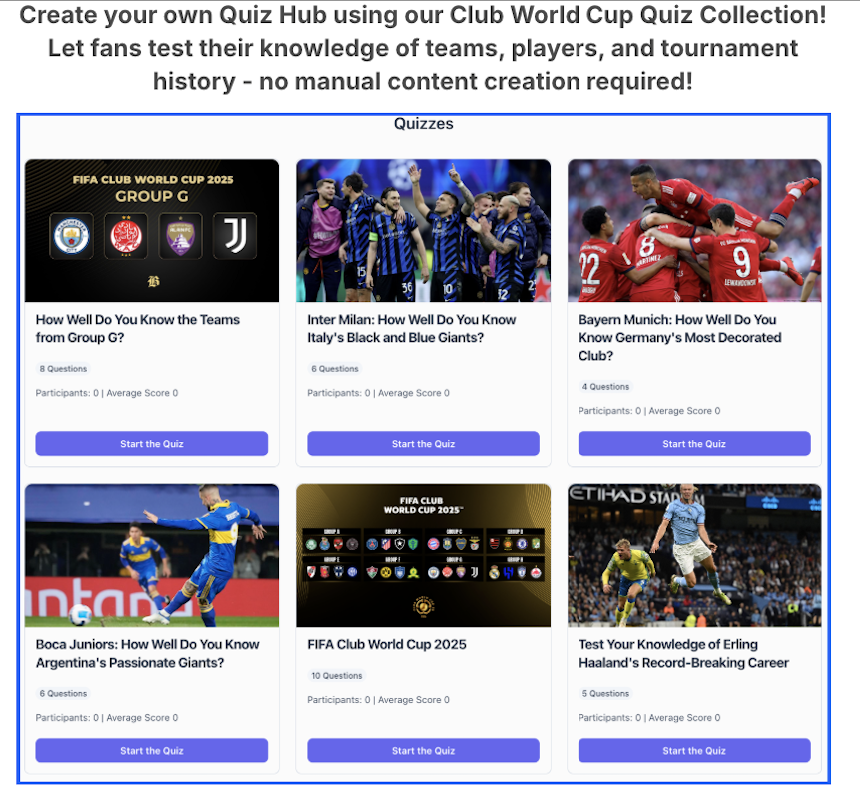Click the red Wydad crest in Group G image
The image size is (860, 796).
(126, 236)
